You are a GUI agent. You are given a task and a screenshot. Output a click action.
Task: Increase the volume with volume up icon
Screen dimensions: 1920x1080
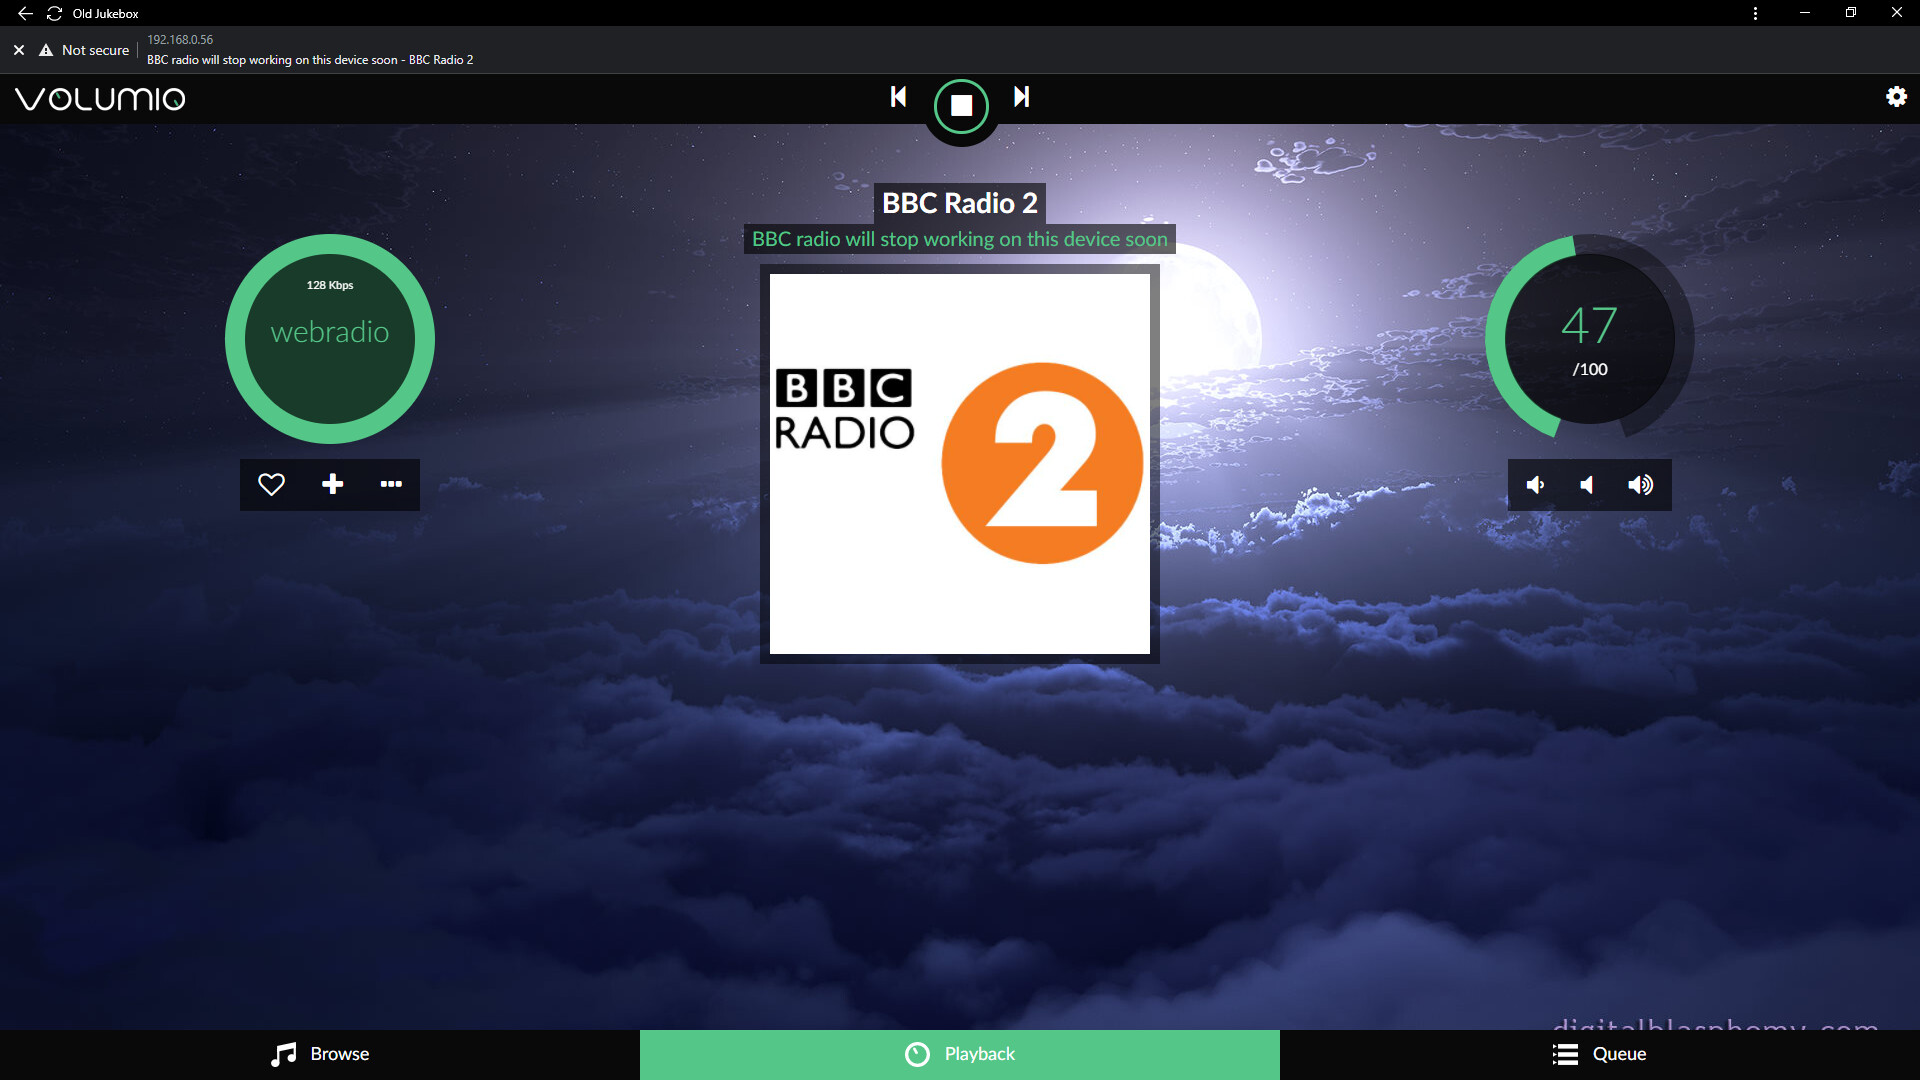(1640, 485)
